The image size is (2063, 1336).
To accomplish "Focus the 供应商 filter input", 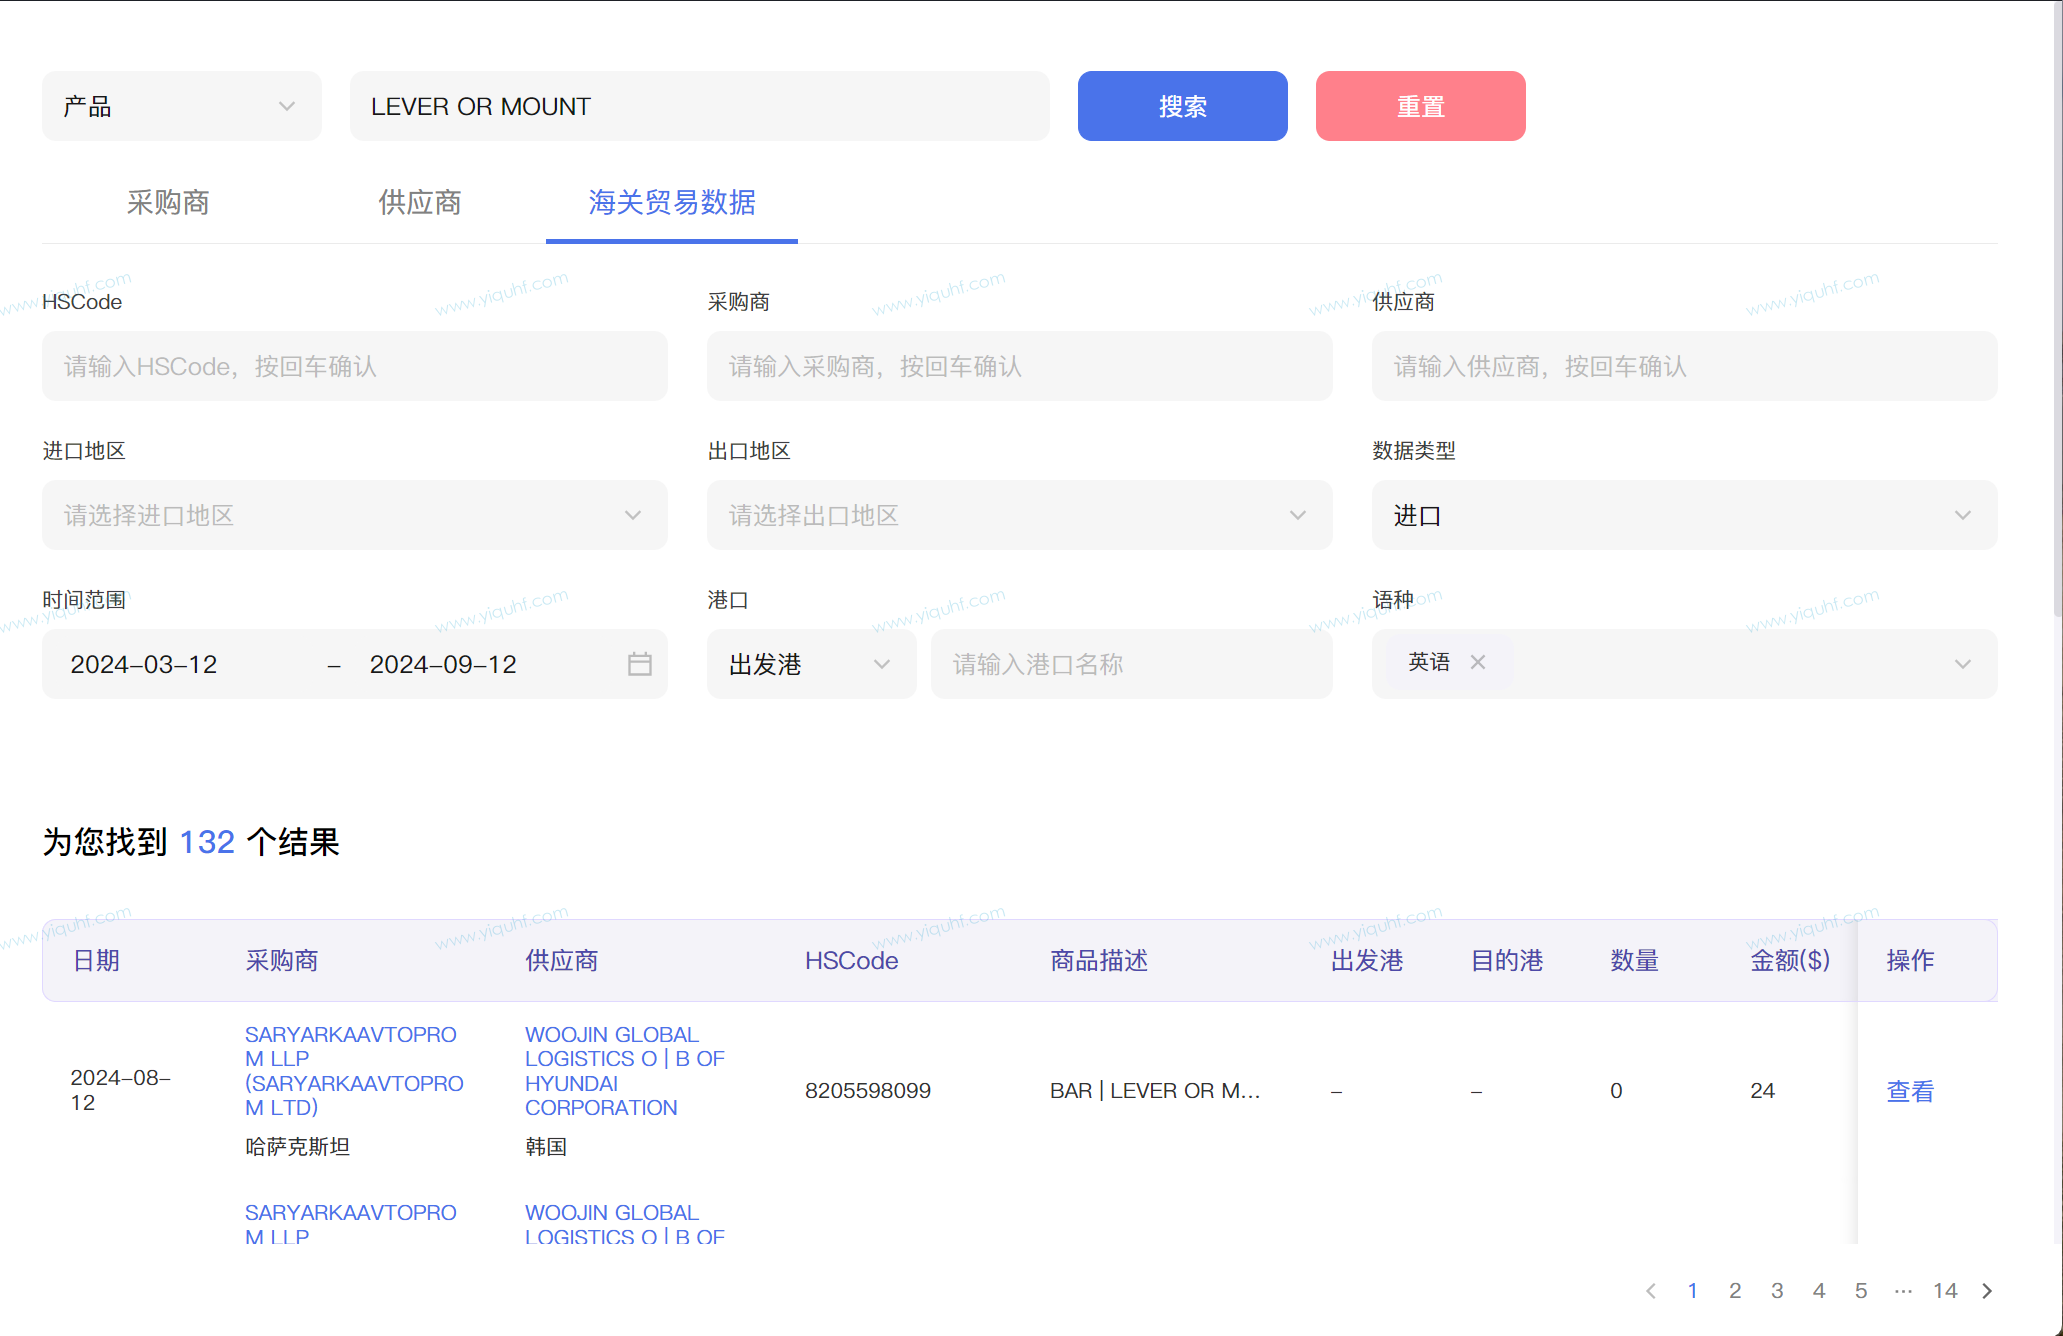I will (1684, 366).
